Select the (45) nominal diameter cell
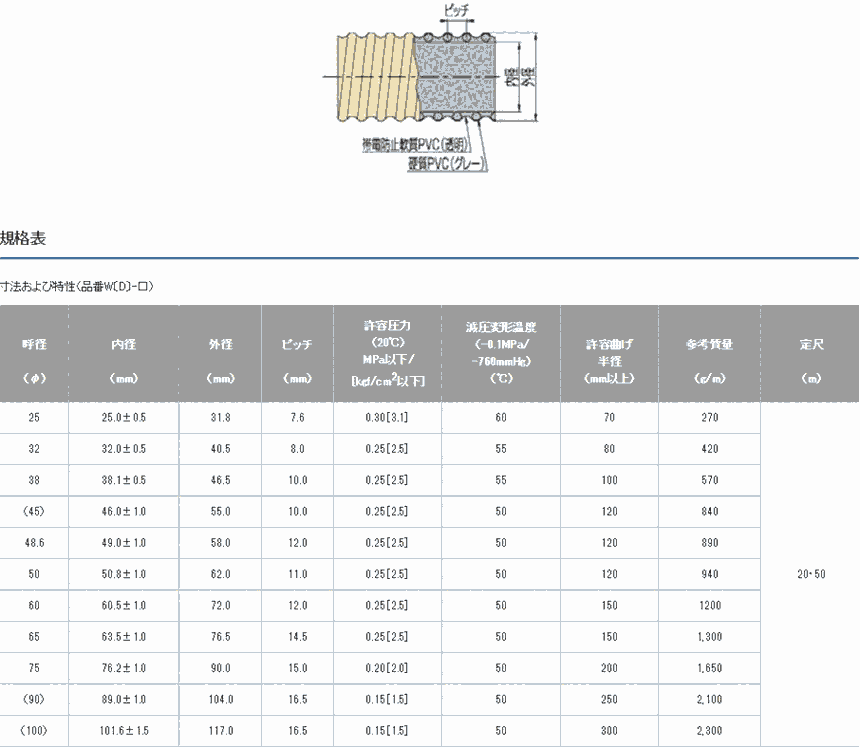860x747 pixels. (34, 511)
